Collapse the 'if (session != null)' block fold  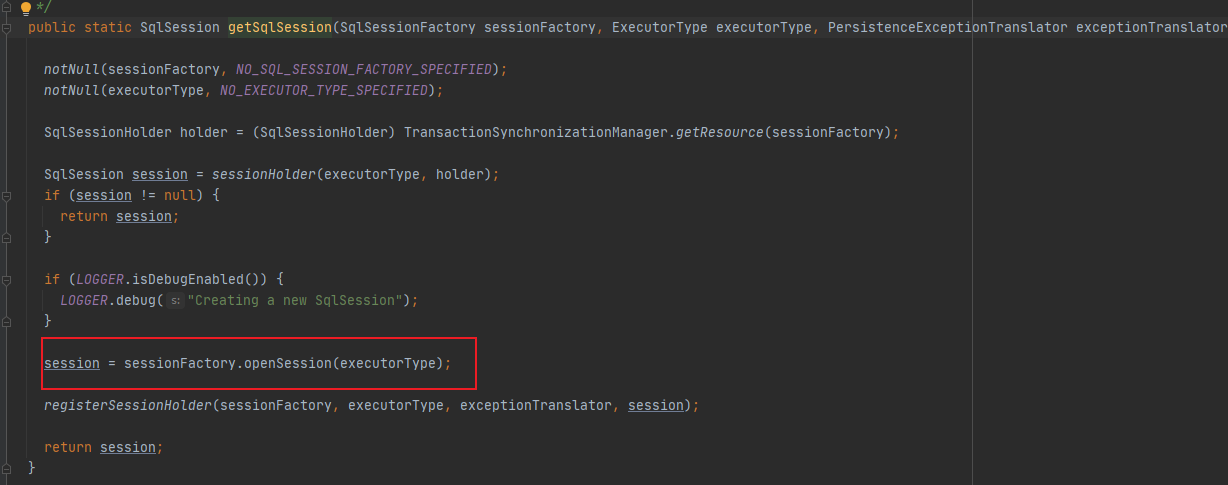[x=7, y=195]
